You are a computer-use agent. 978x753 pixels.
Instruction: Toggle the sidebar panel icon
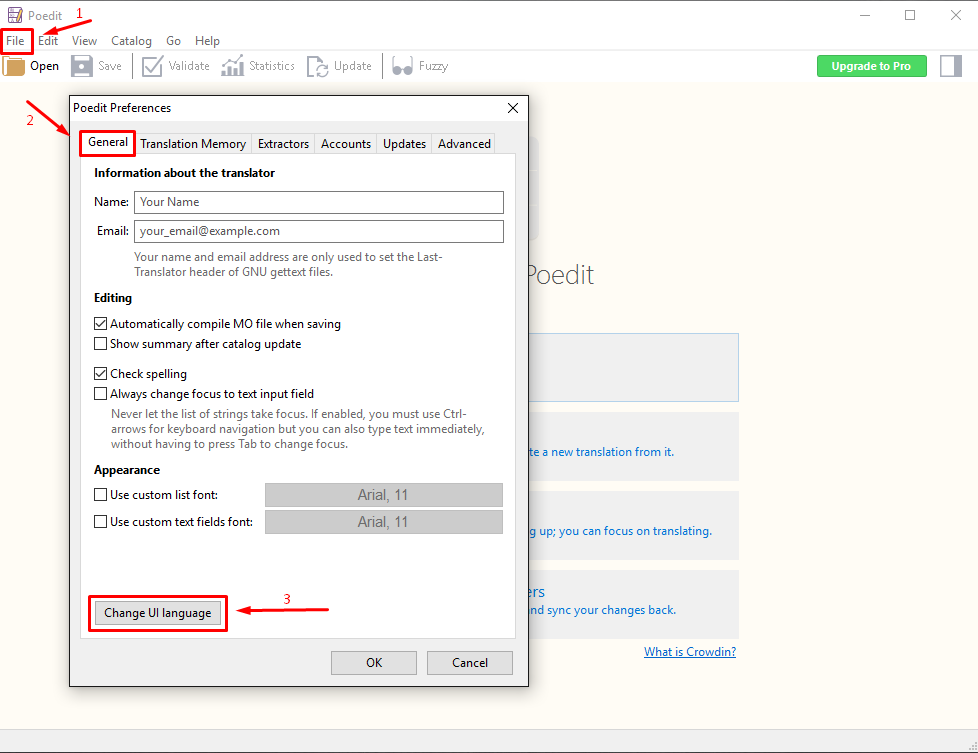[951, 66]
